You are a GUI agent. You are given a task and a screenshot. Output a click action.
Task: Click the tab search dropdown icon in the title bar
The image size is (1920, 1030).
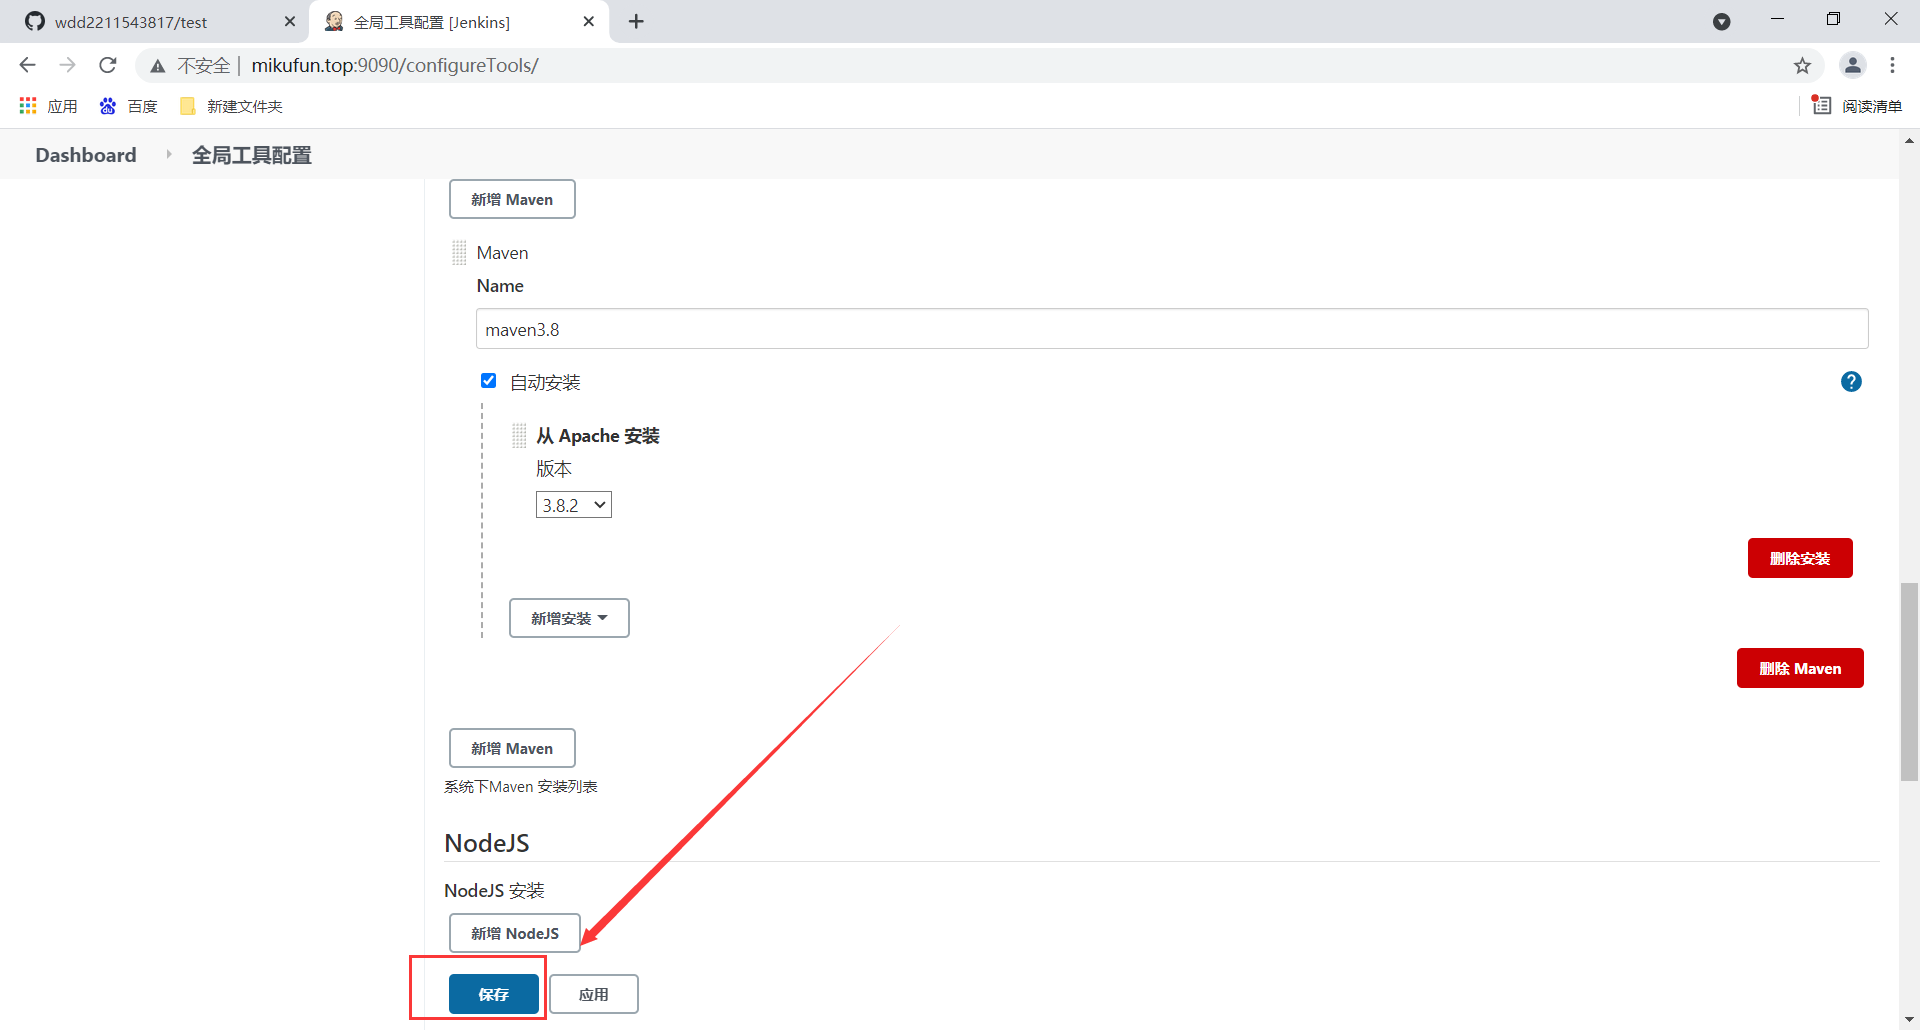click(x=1721, y=22)
